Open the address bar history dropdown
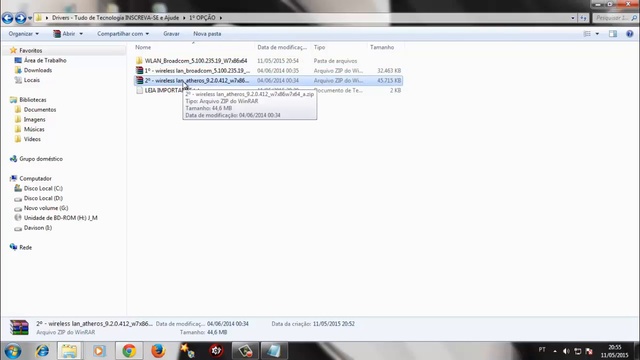Image resolution: width=640 pixels, height=360 pixels. 573,18
